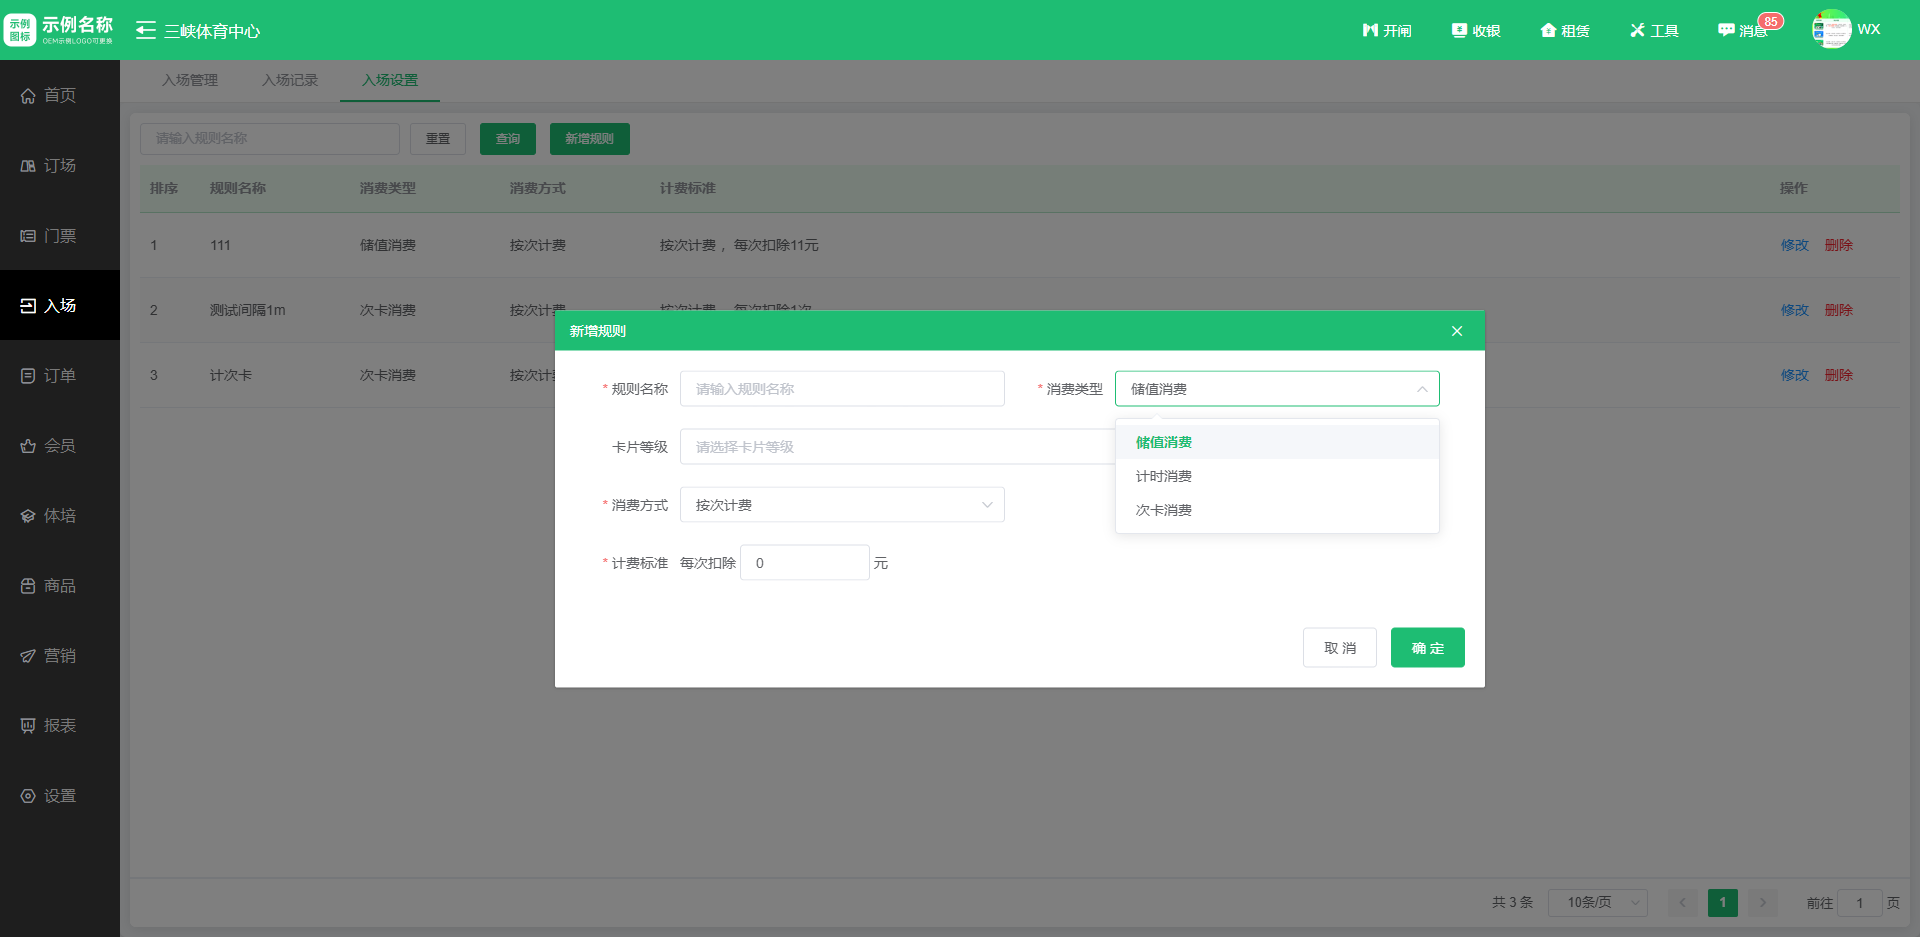Screen dimensions: 1920x937
Task: Focus the 规则名称 input in dialog
Action: tap(842, 389)
